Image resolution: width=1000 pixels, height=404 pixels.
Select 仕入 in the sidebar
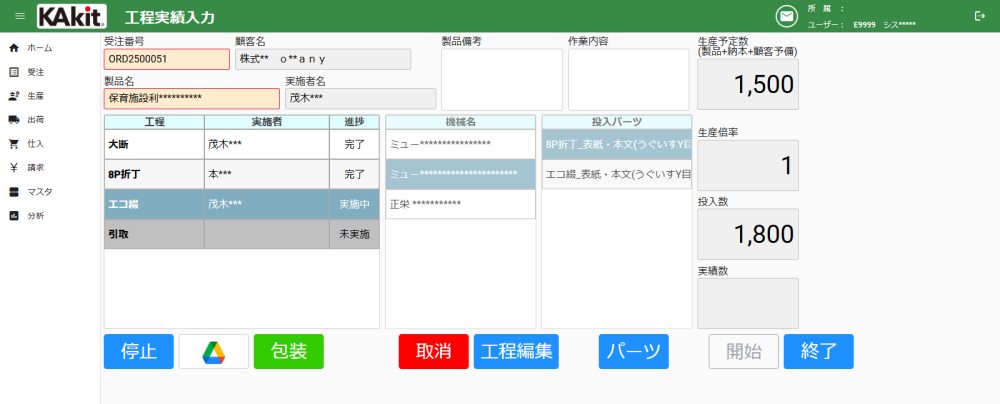click(x=35, y=144)
